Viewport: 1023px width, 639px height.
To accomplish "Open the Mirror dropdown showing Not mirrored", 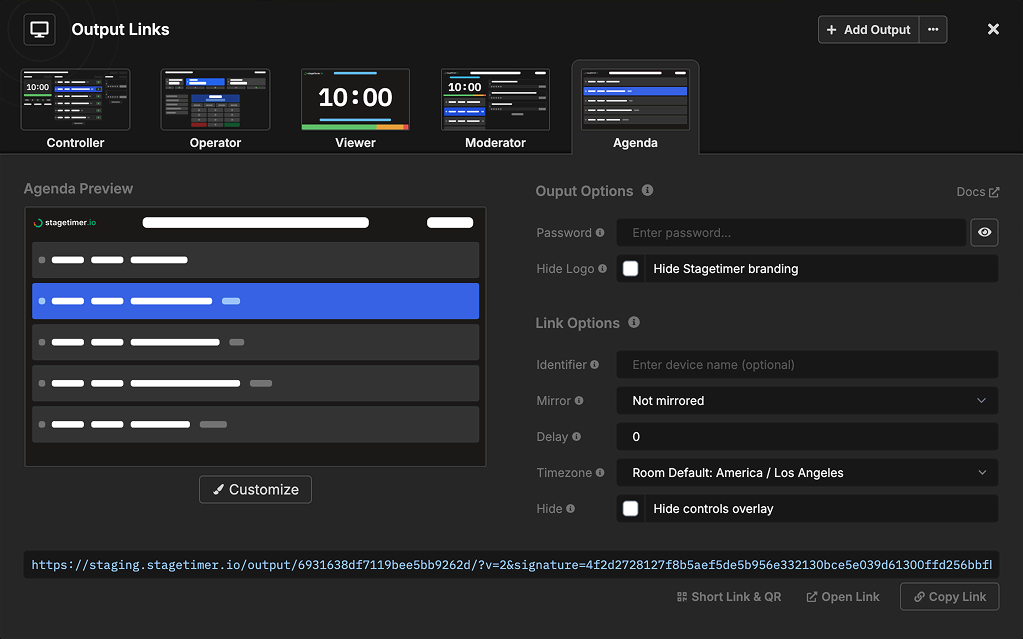I will point(807,400).
